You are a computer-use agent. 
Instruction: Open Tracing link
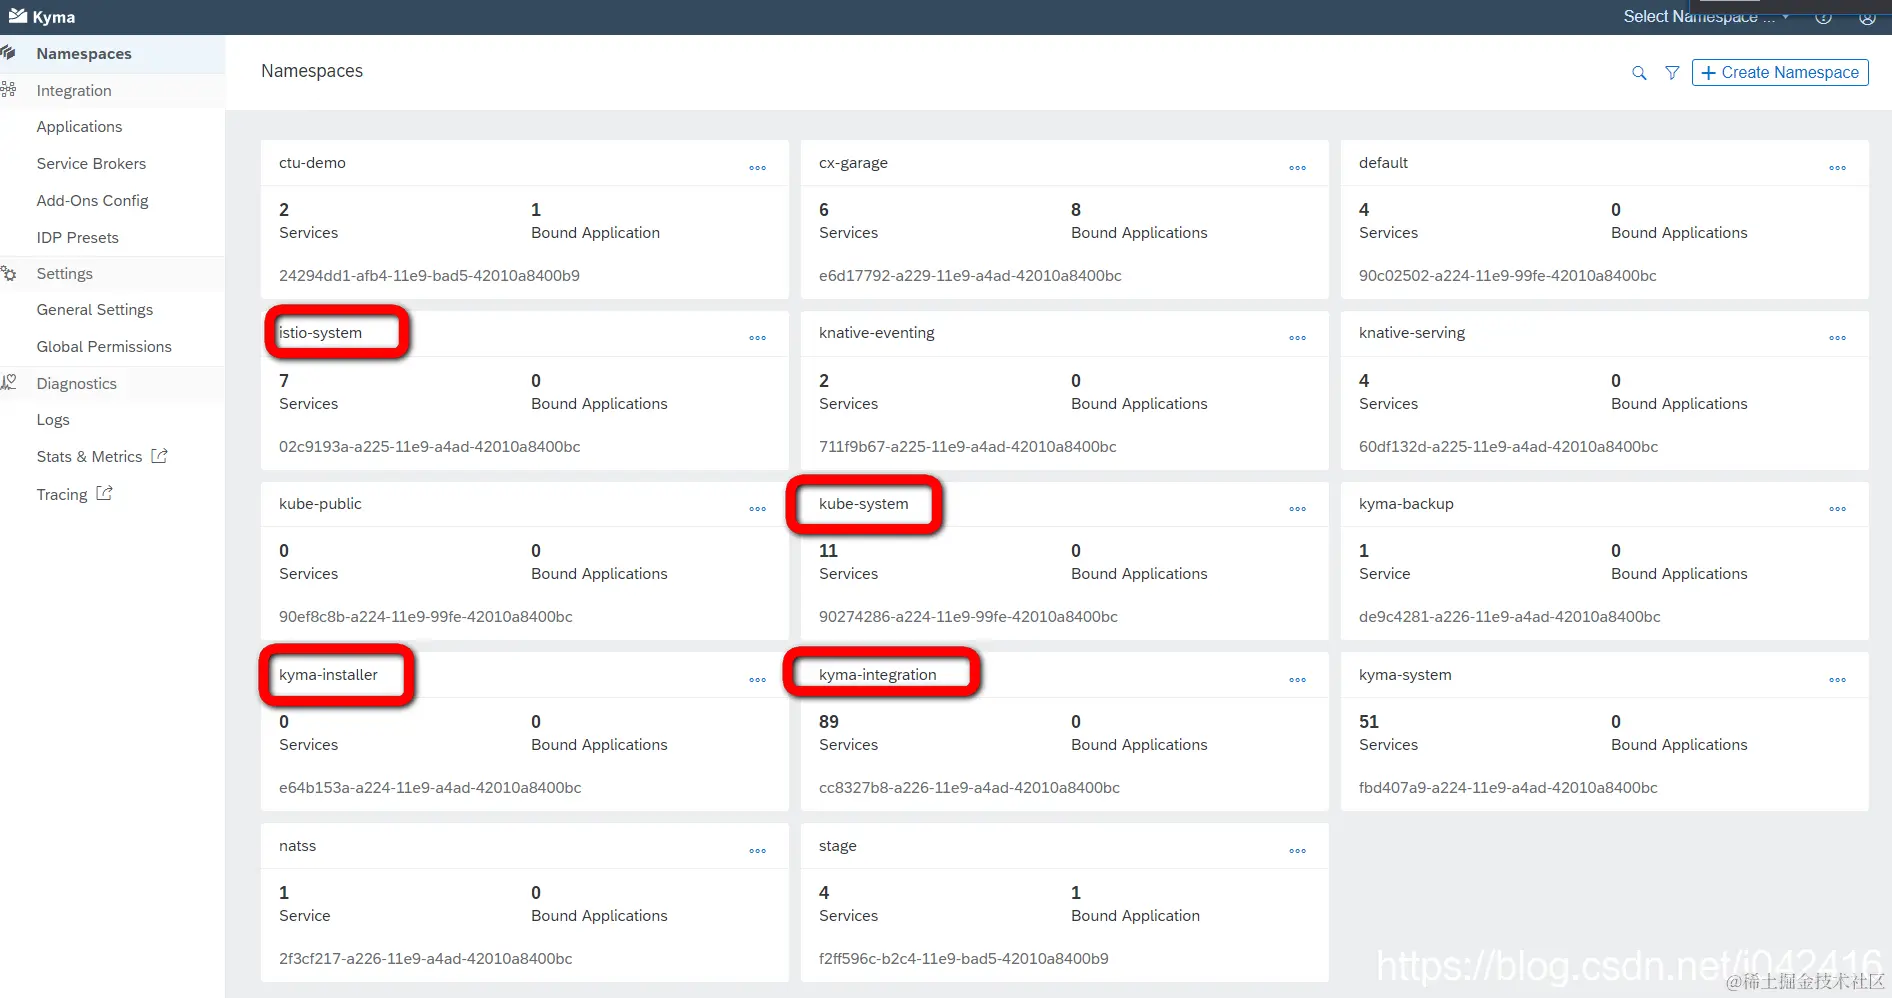pos(62,495)
